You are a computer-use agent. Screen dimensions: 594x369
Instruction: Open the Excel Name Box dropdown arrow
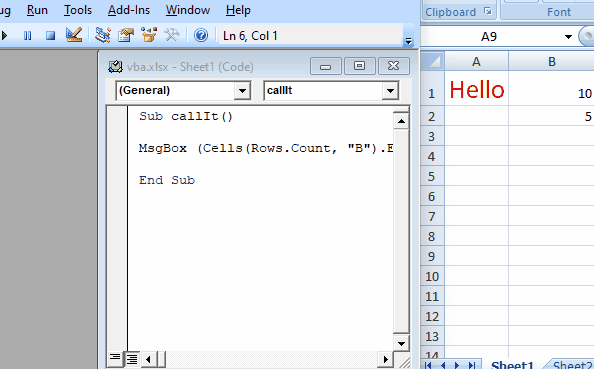(568, 36)
